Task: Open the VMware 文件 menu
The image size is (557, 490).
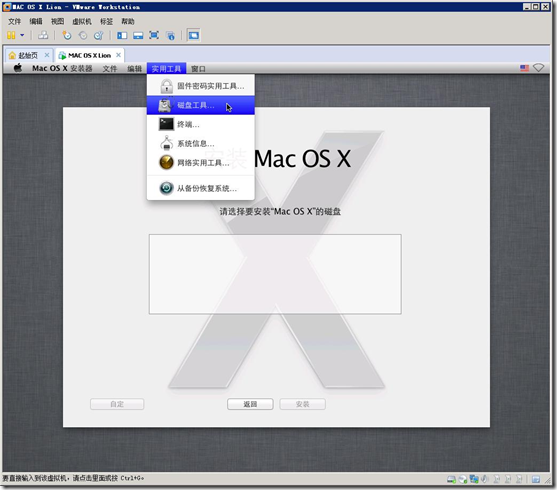Action: [x=15, y=21]
